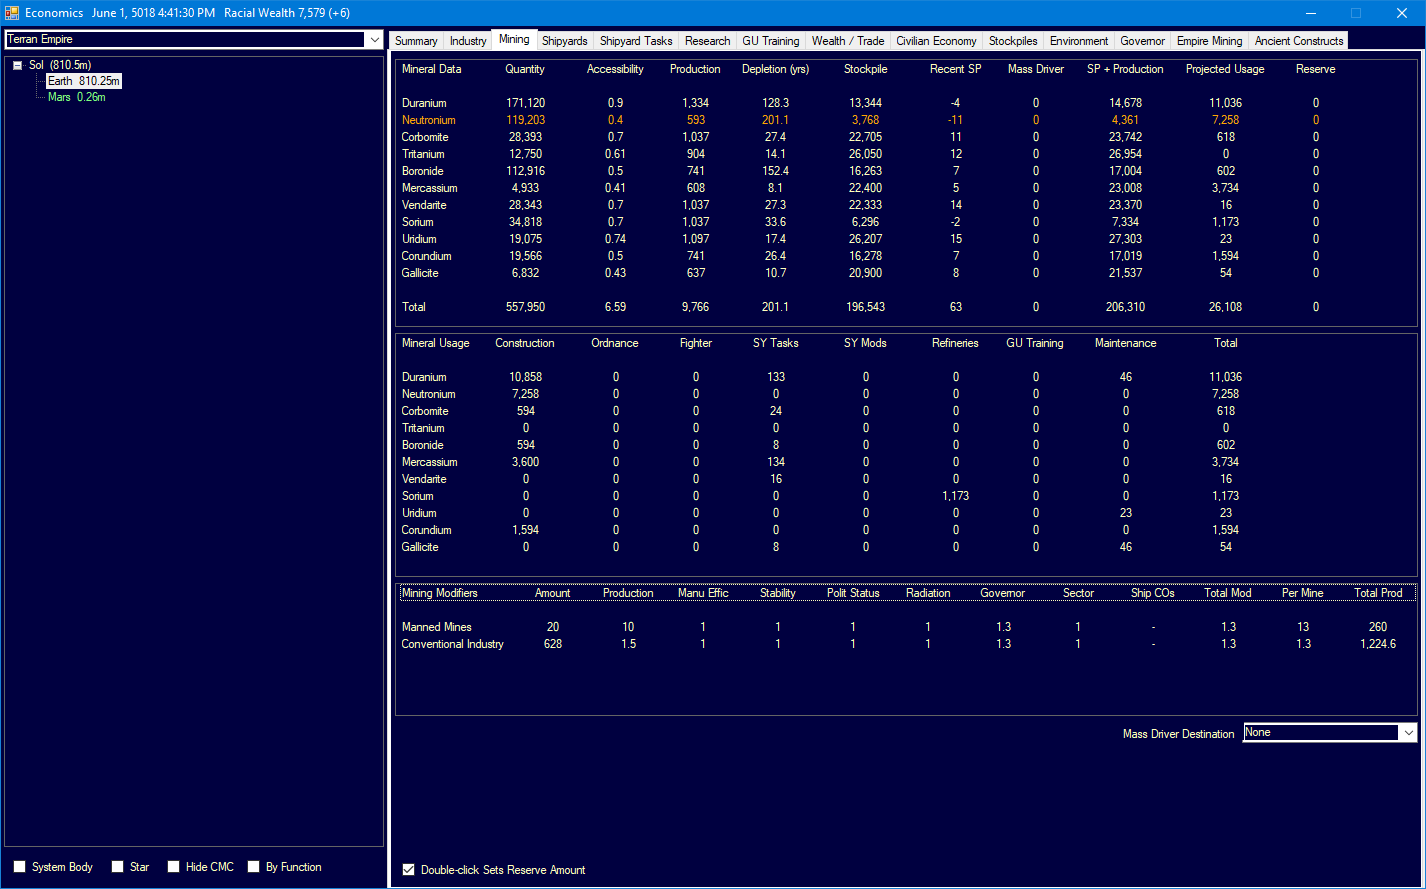Open the Shipyard Tasks tab
1426x889 pixels.
(x=636, y=41)
